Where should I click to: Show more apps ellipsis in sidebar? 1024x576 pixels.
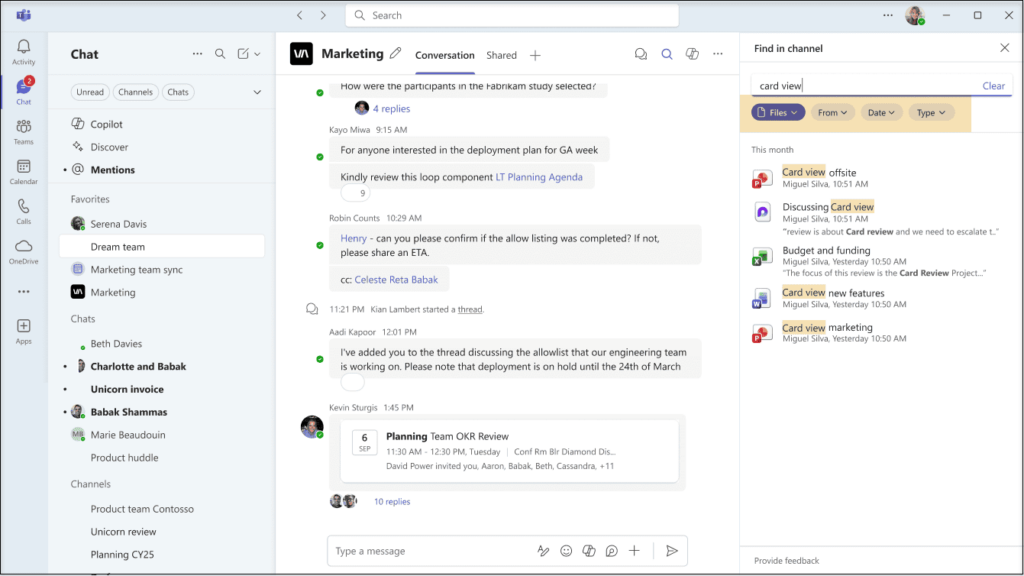24,292
